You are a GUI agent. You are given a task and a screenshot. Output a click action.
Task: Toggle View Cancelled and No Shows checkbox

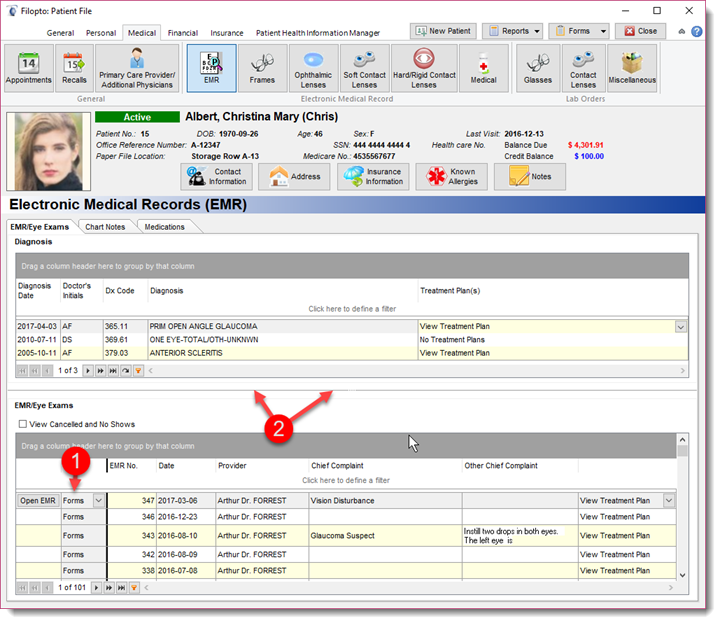click(23, 424)
